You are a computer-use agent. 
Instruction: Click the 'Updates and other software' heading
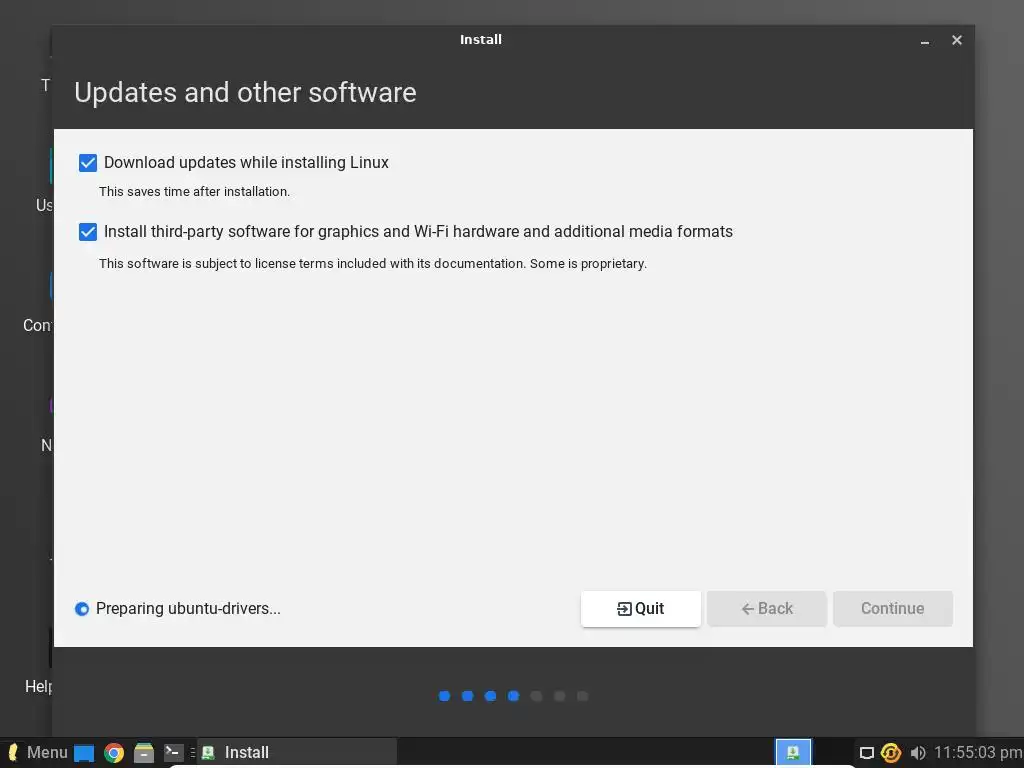pos(245,92)
